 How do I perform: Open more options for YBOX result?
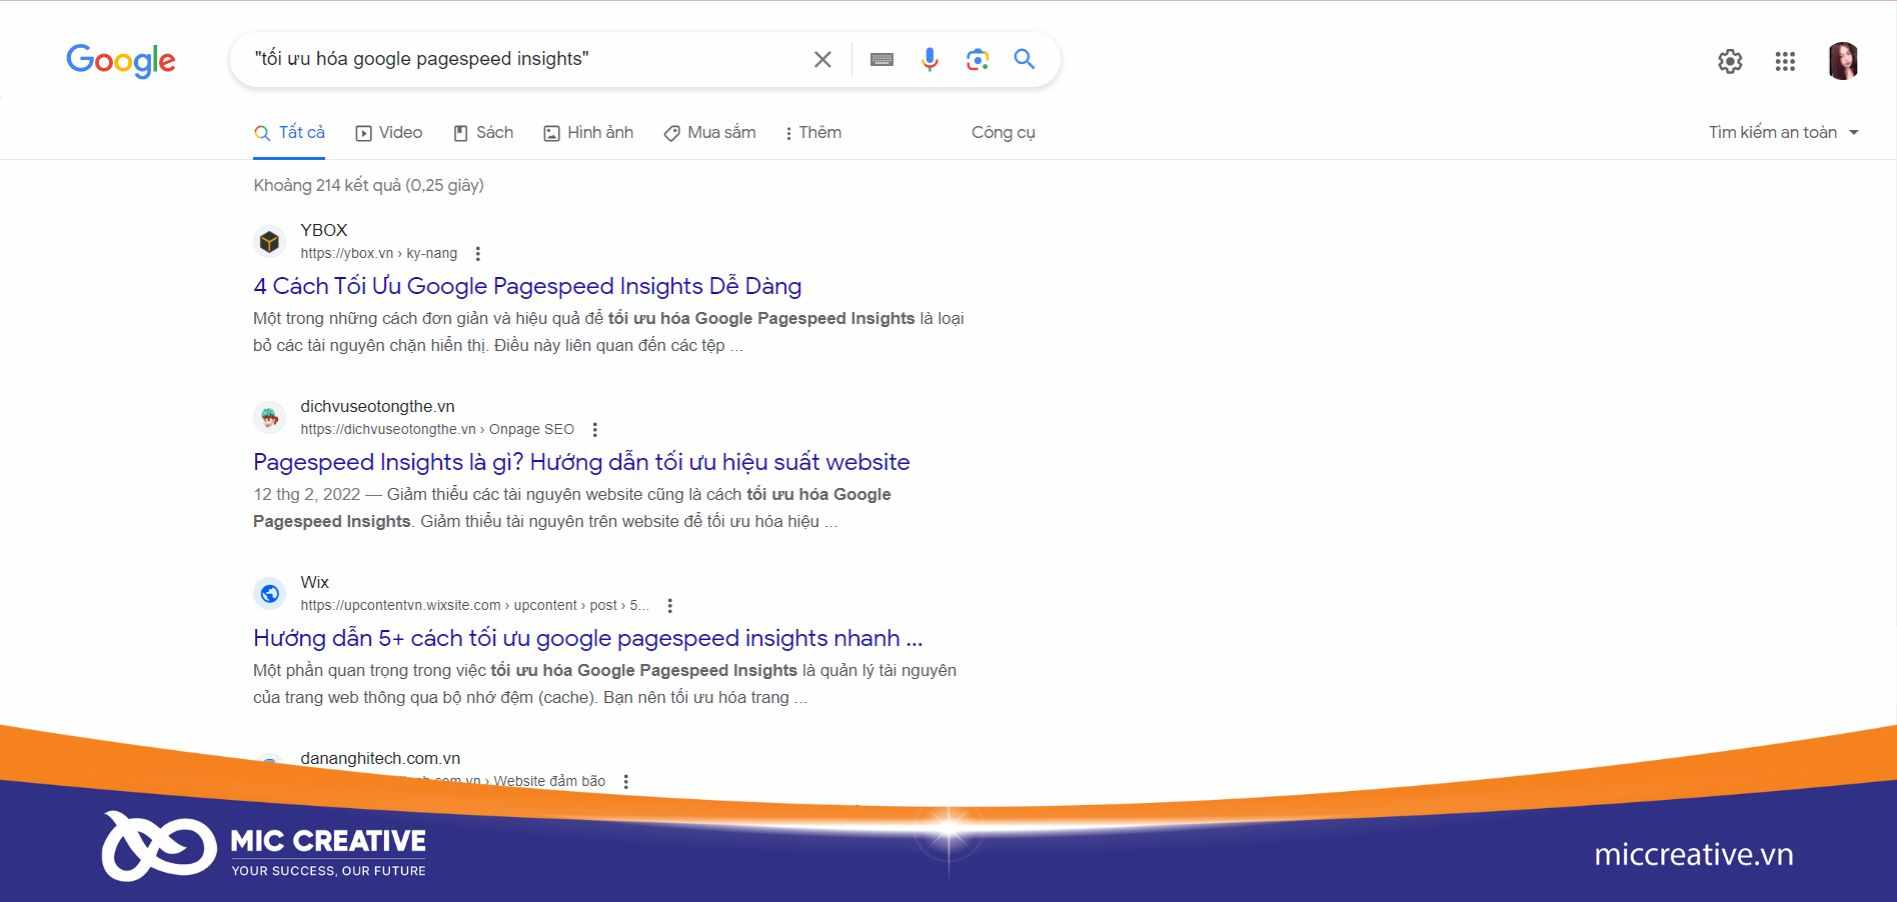tap(478, 254)
